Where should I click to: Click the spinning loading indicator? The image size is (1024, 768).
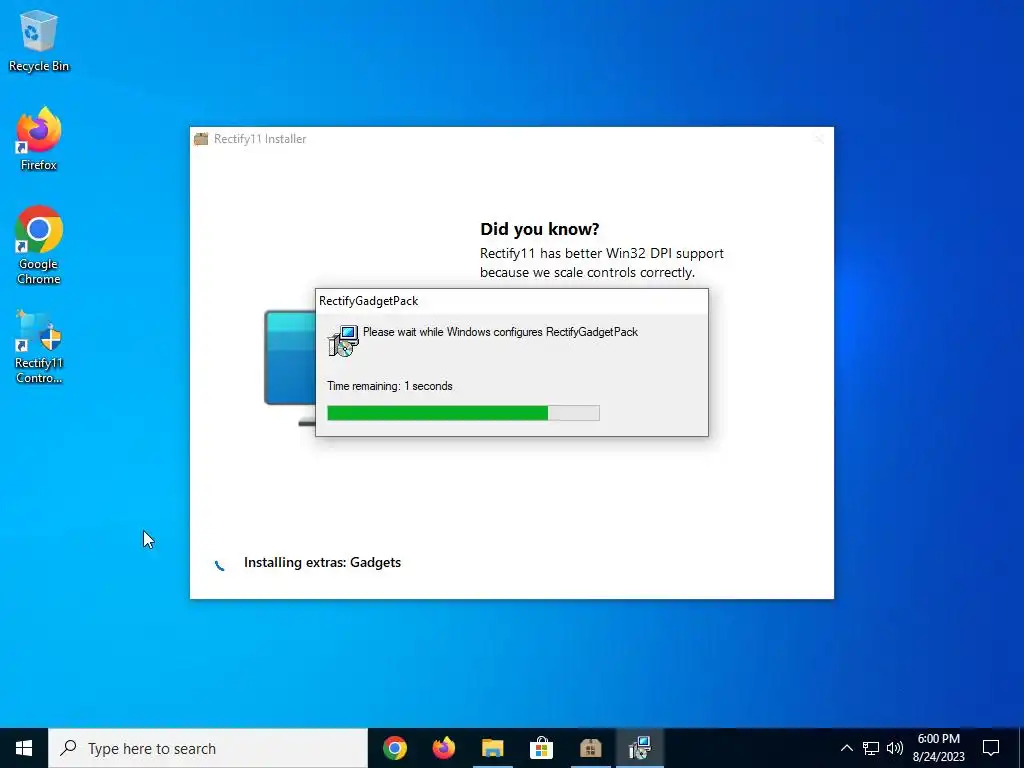(220, 564)
